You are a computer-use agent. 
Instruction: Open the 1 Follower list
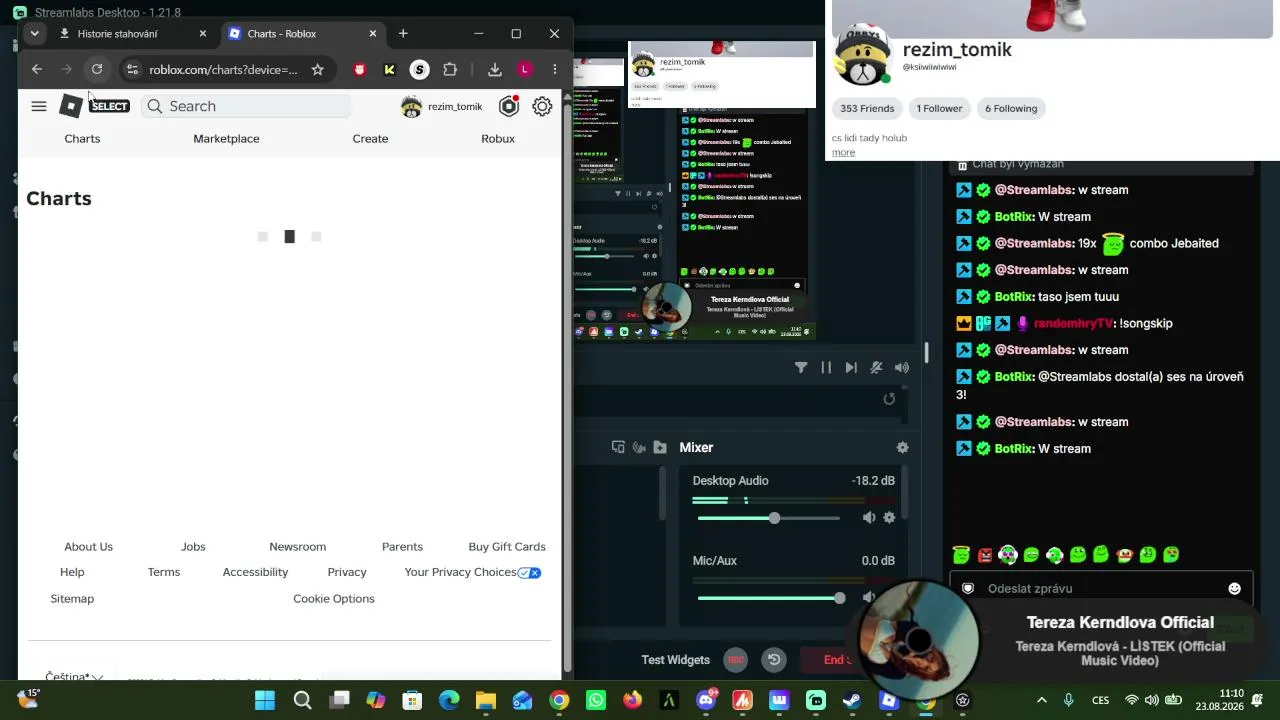pos(939,108)
